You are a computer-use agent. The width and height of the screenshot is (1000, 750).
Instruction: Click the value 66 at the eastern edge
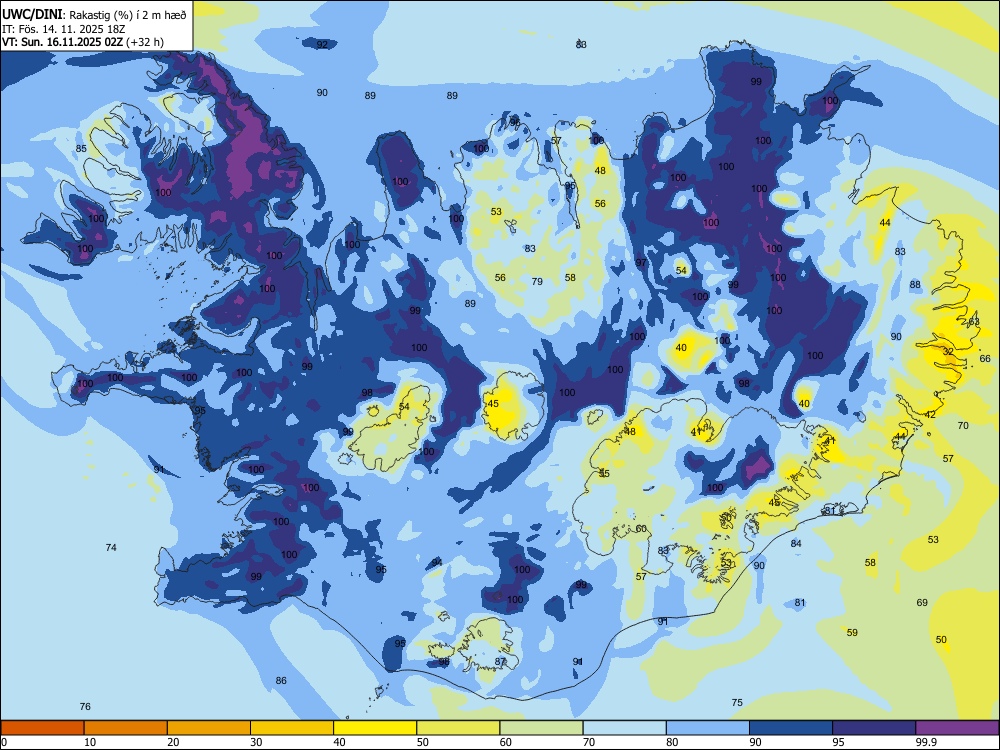pos(985,358)
